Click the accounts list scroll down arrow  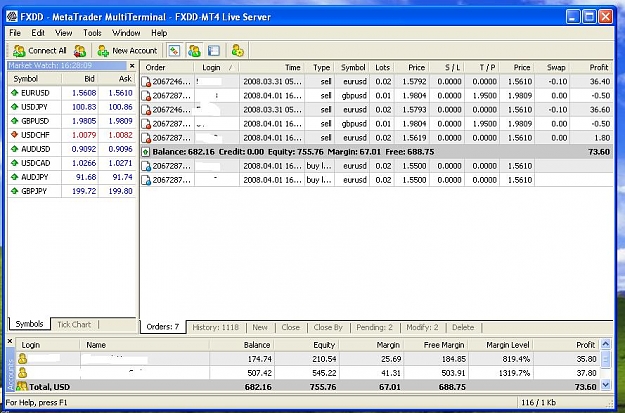click(605, 385)
